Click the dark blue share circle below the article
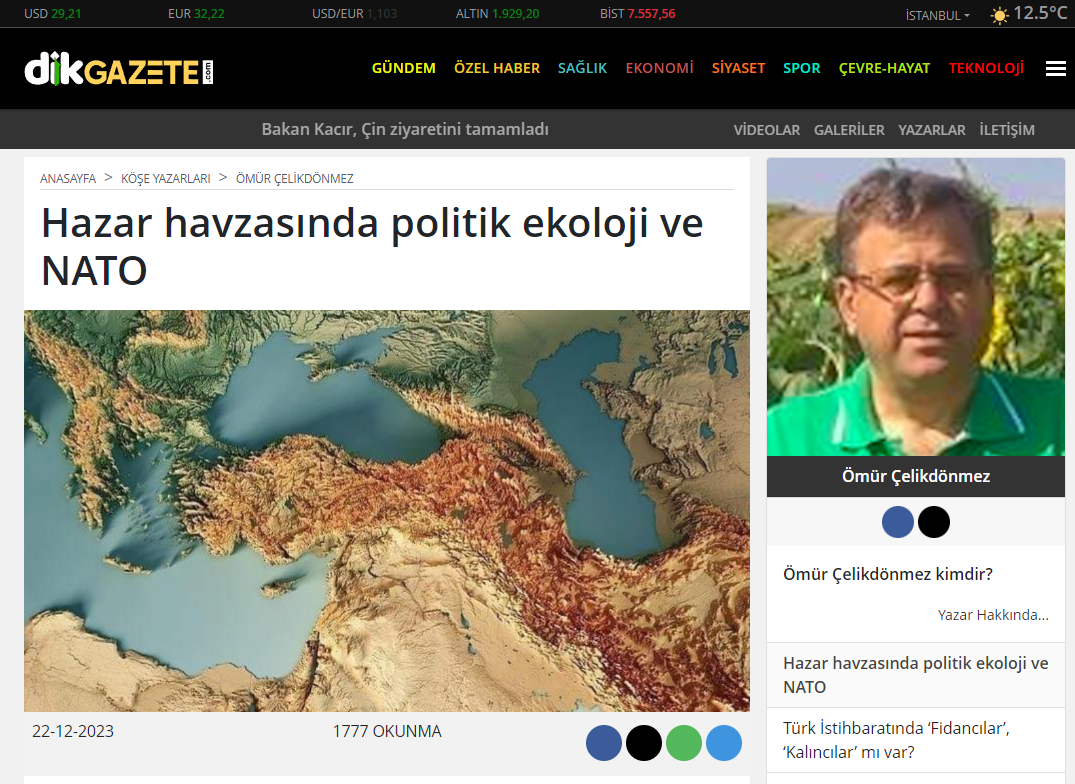The image size is (1075, 784). [x=604, y=743]
